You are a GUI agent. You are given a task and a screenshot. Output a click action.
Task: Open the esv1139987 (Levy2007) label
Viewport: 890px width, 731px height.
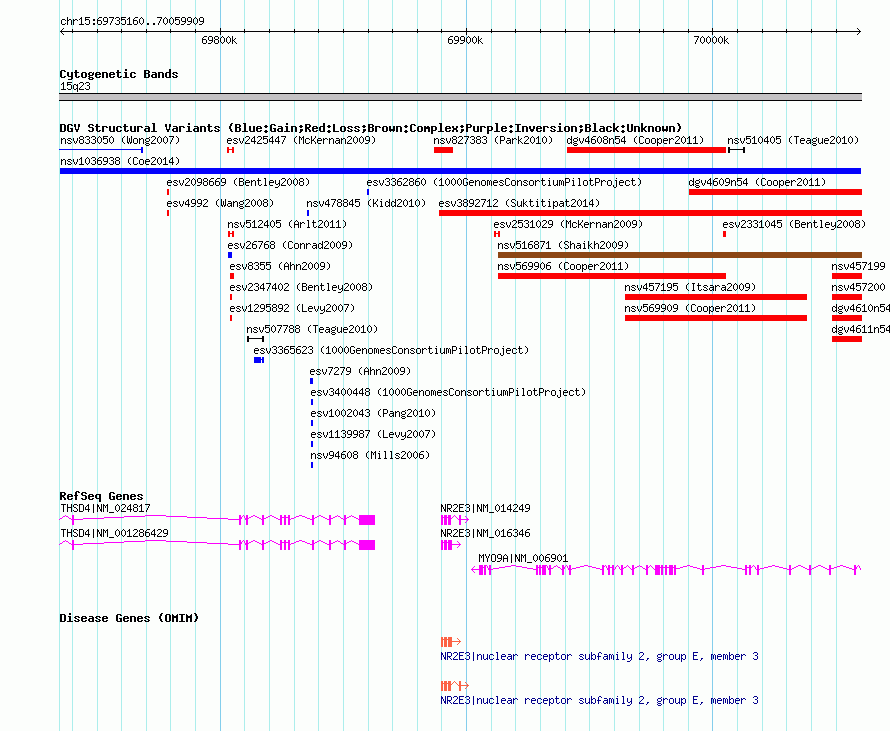pyautogui.click(x=373, y=434)
